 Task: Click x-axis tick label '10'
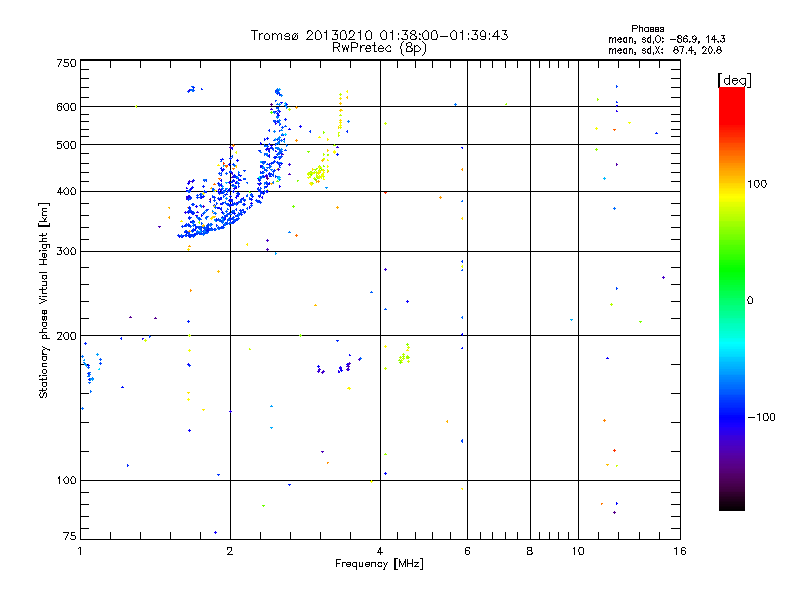click(x=578, y=551)
